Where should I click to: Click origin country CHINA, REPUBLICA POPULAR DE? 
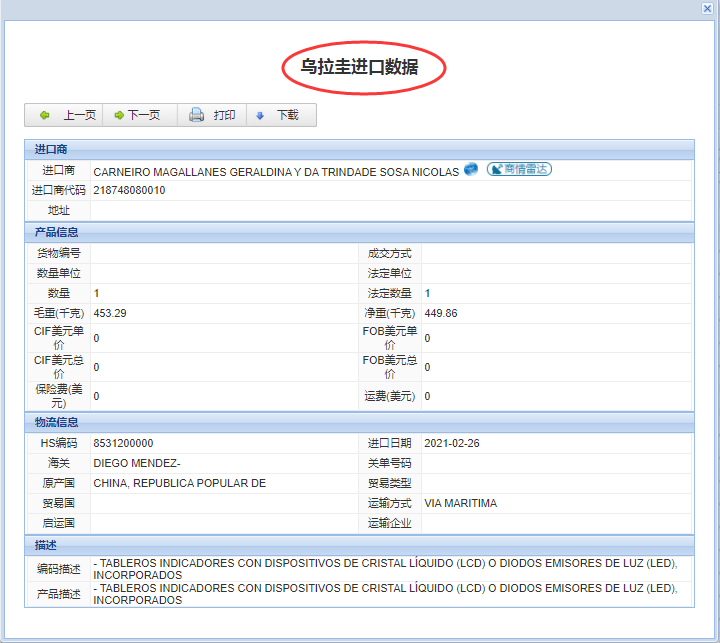pos(179,483)
